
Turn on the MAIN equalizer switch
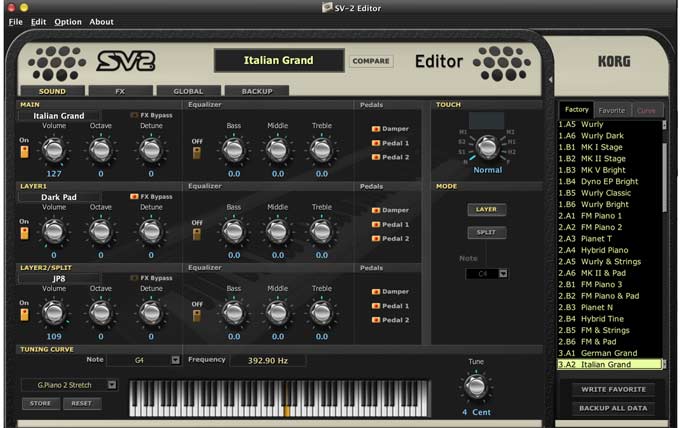pos(197,153)
